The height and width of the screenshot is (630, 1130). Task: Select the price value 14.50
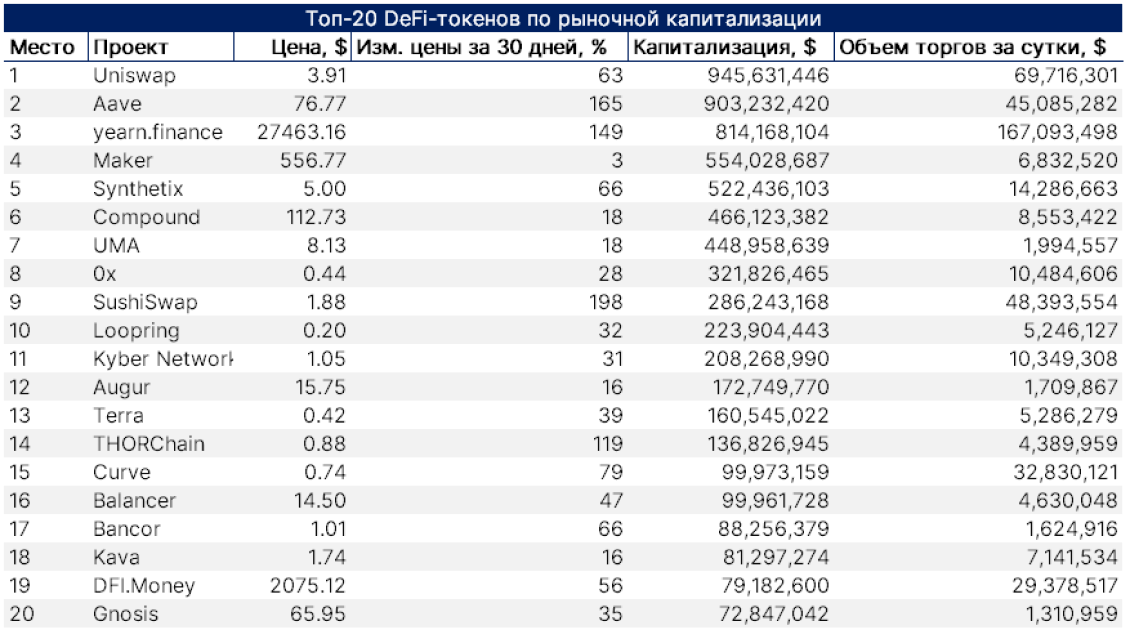click(320, 500)
